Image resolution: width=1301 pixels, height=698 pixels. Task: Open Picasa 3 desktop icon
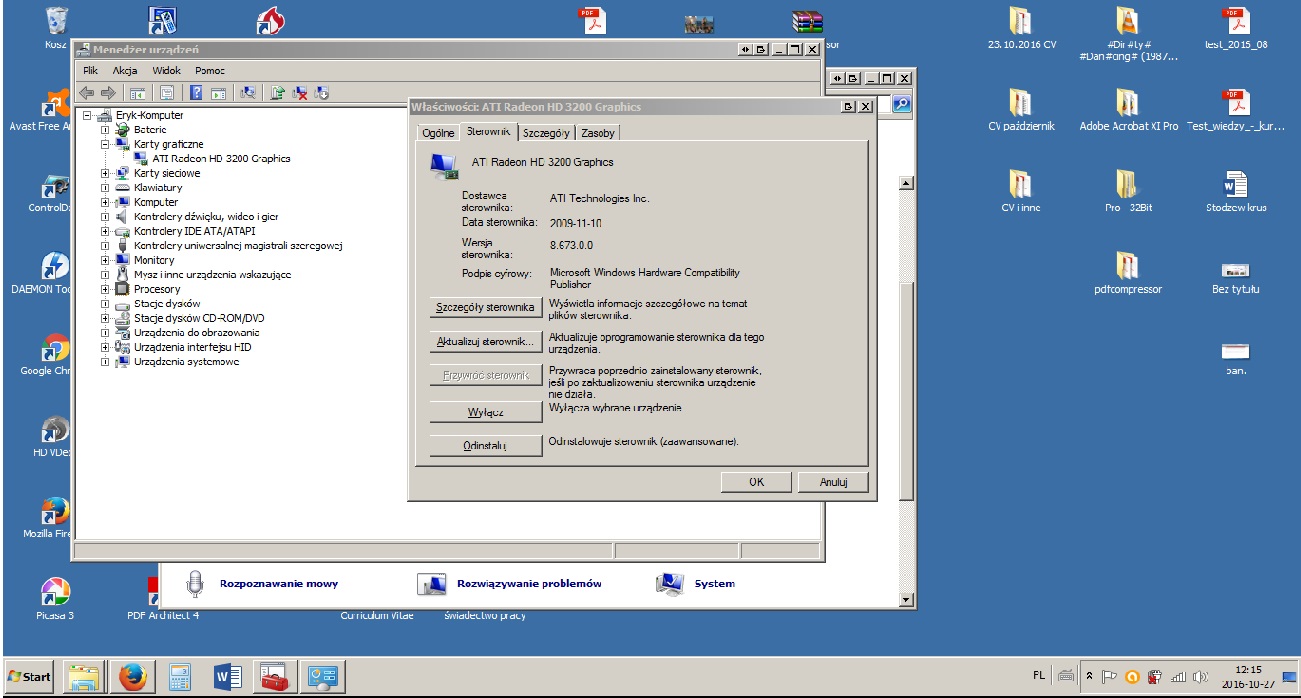click(x=55, y=599)
